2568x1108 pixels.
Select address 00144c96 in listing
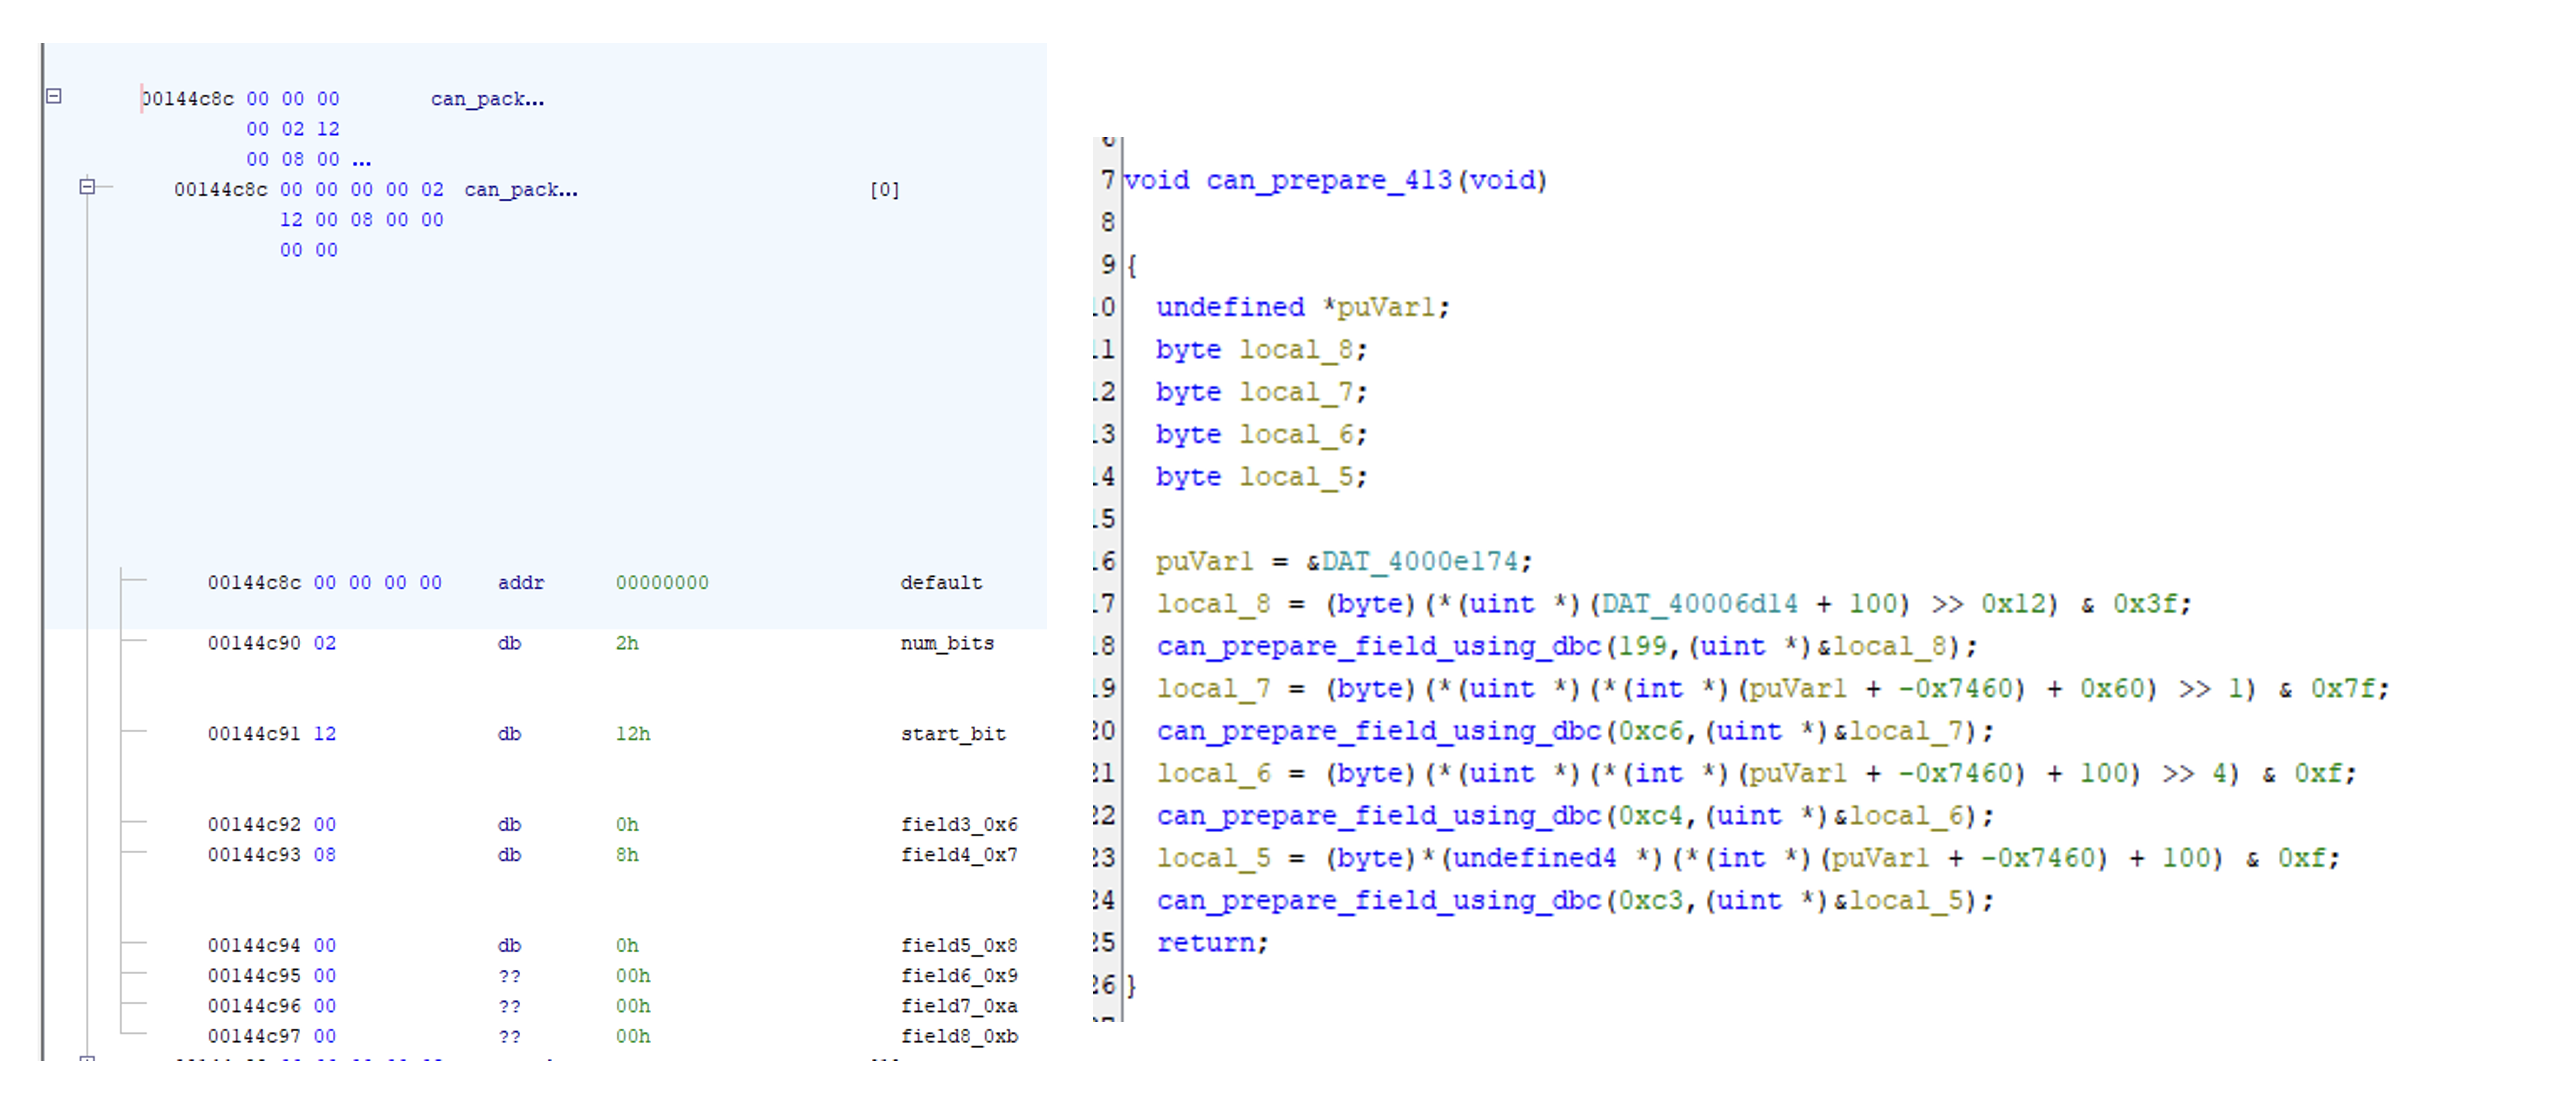click(254, 1006)
